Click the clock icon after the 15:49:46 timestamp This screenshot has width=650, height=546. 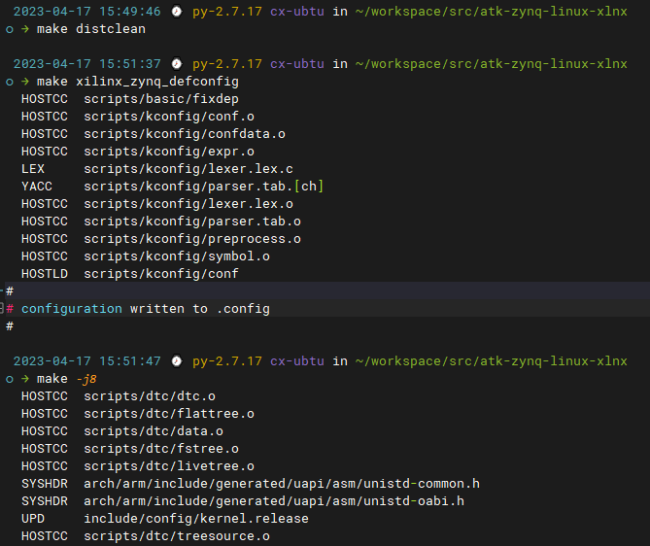pos(176,12)
